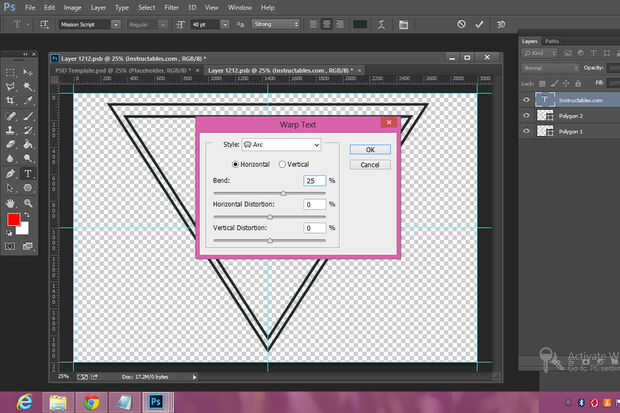Click the commit checkmark in options bar

tap(478, 22)
